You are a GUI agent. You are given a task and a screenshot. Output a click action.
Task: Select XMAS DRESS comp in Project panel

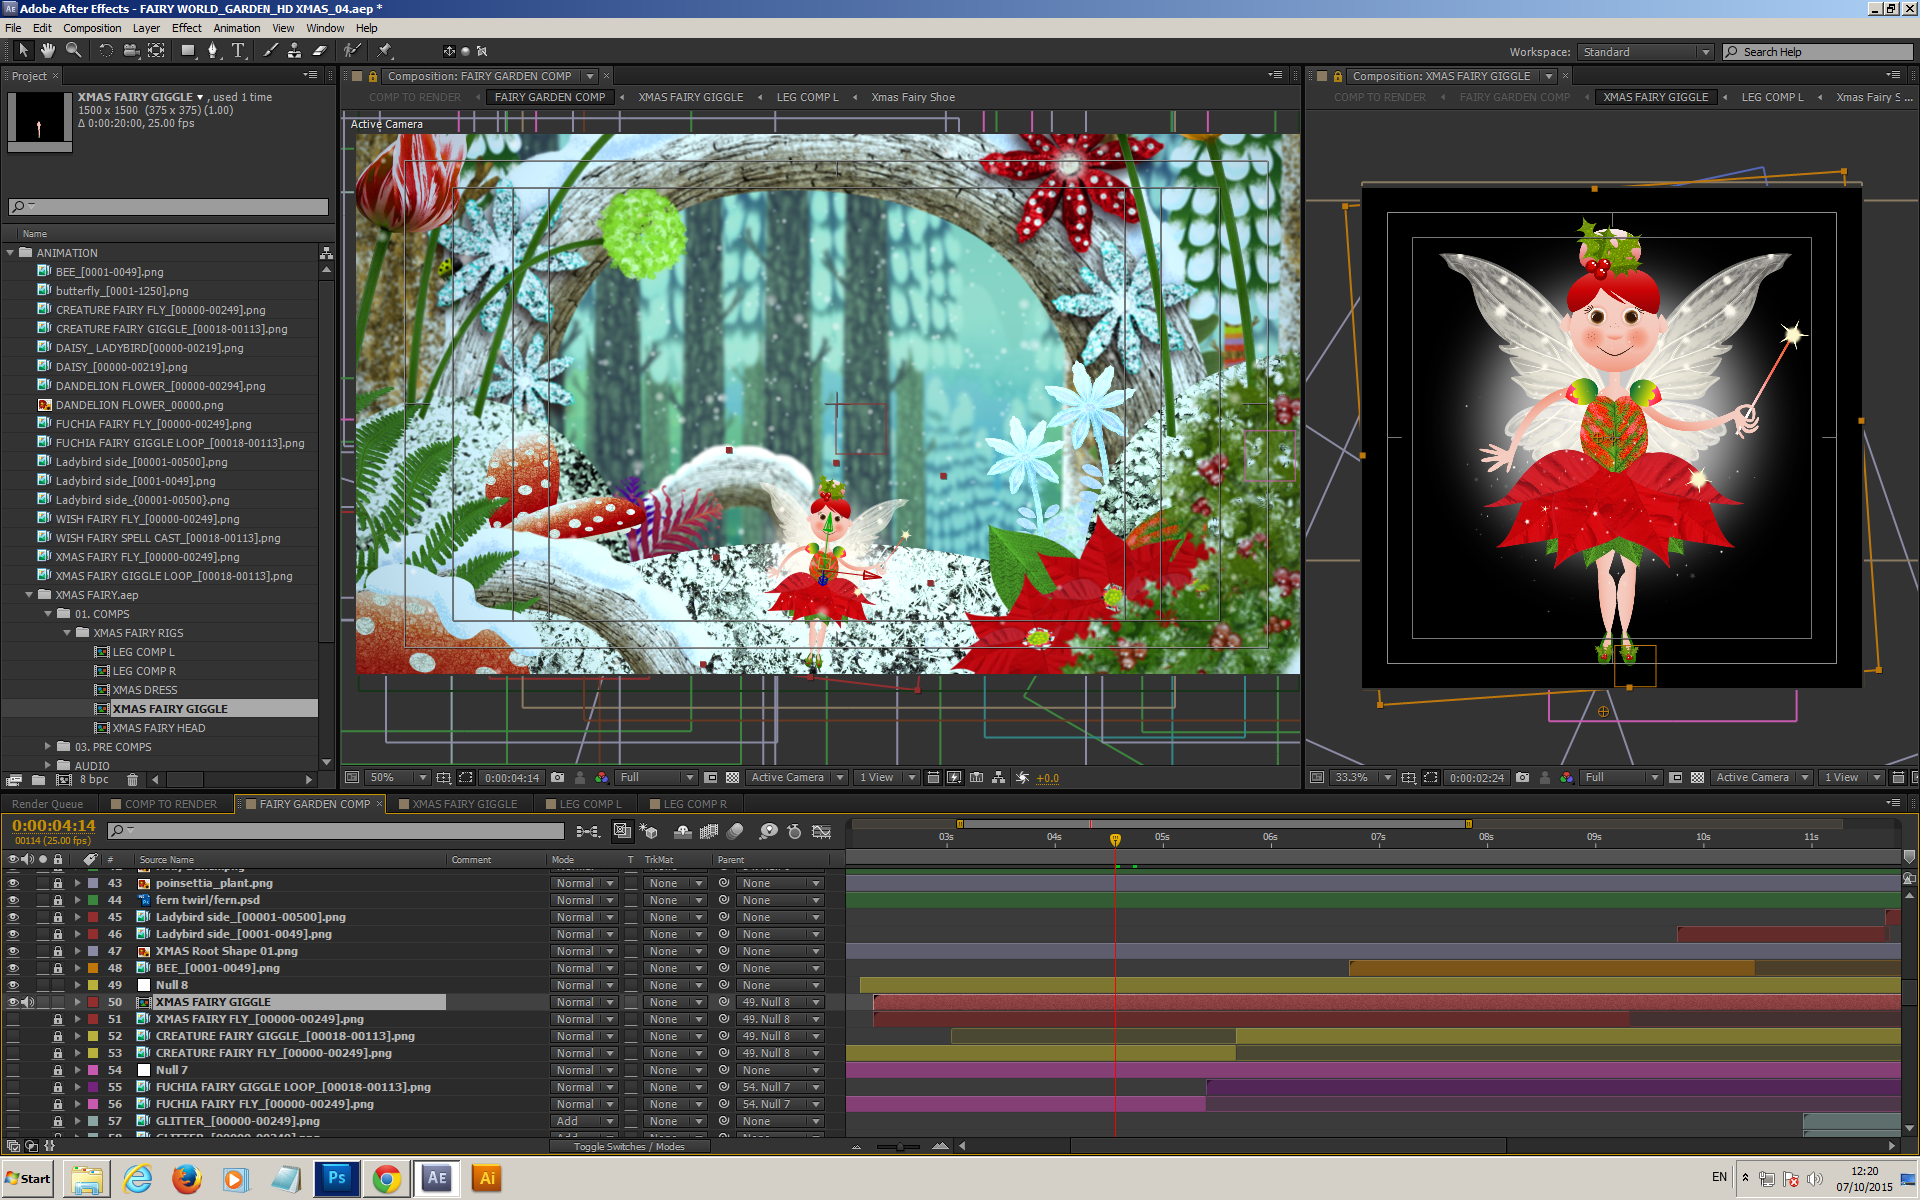coord(145,690)
